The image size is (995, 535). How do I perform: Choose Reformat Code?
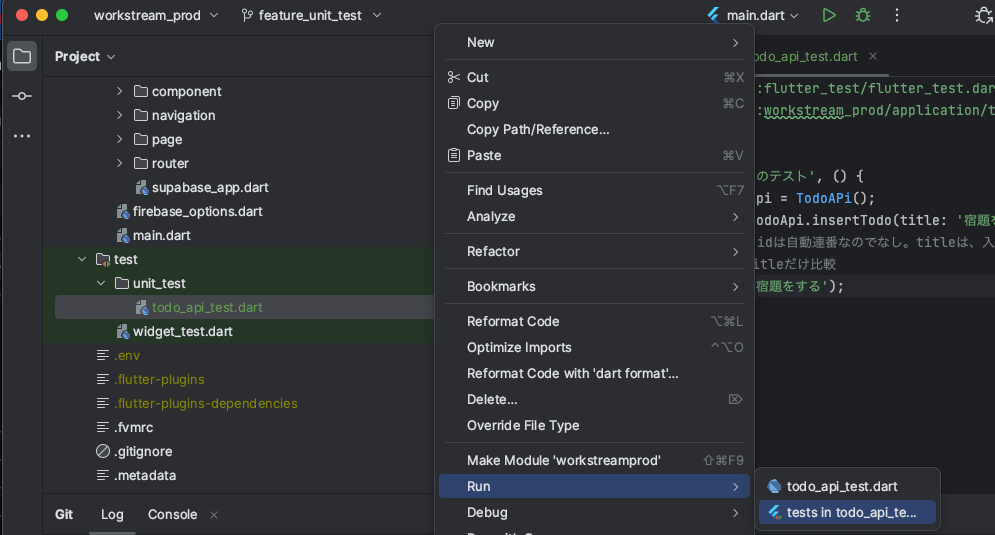click(x=595, y=321)
